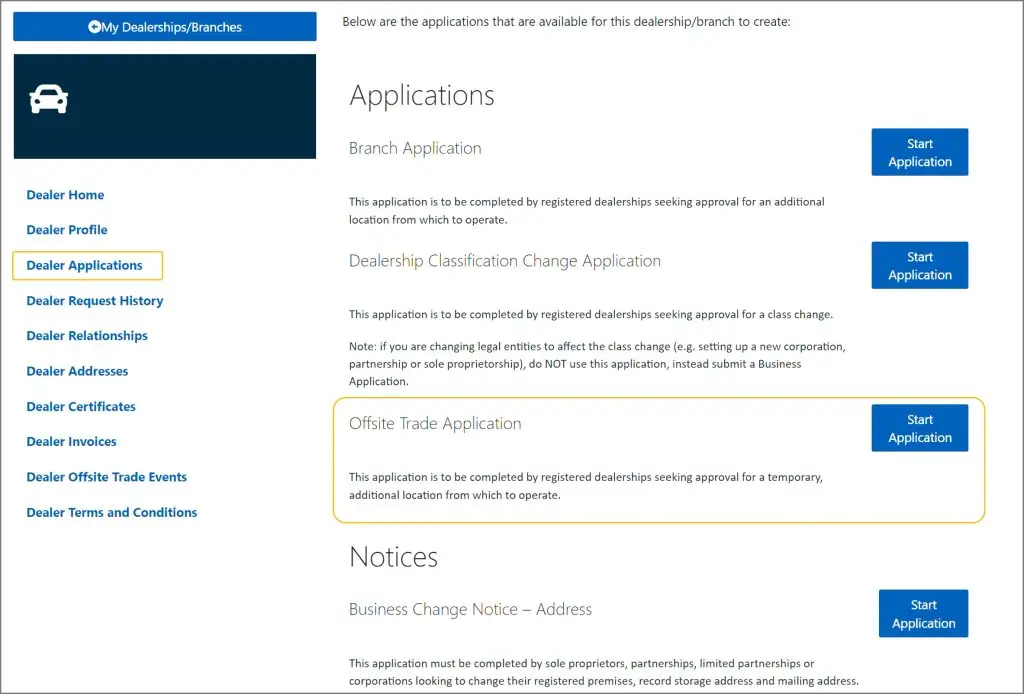
Task: Start Business Change Notice – Address application
Action: (923, 613)
